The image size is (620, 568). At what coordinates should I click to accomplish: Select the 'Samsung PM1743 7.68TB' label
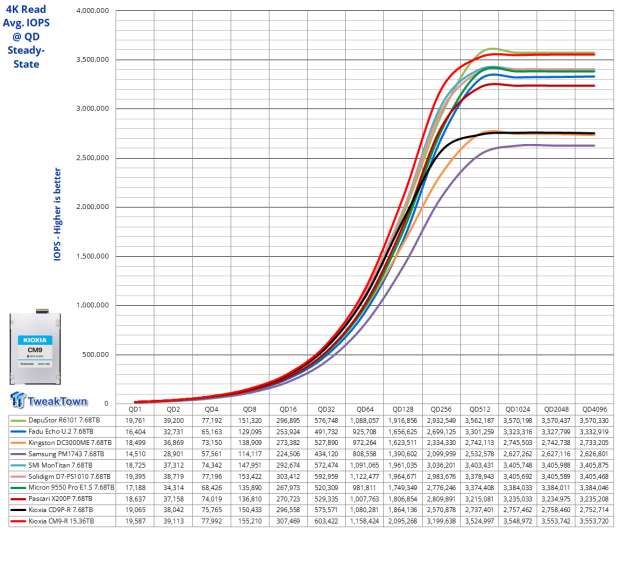(66, 454)
